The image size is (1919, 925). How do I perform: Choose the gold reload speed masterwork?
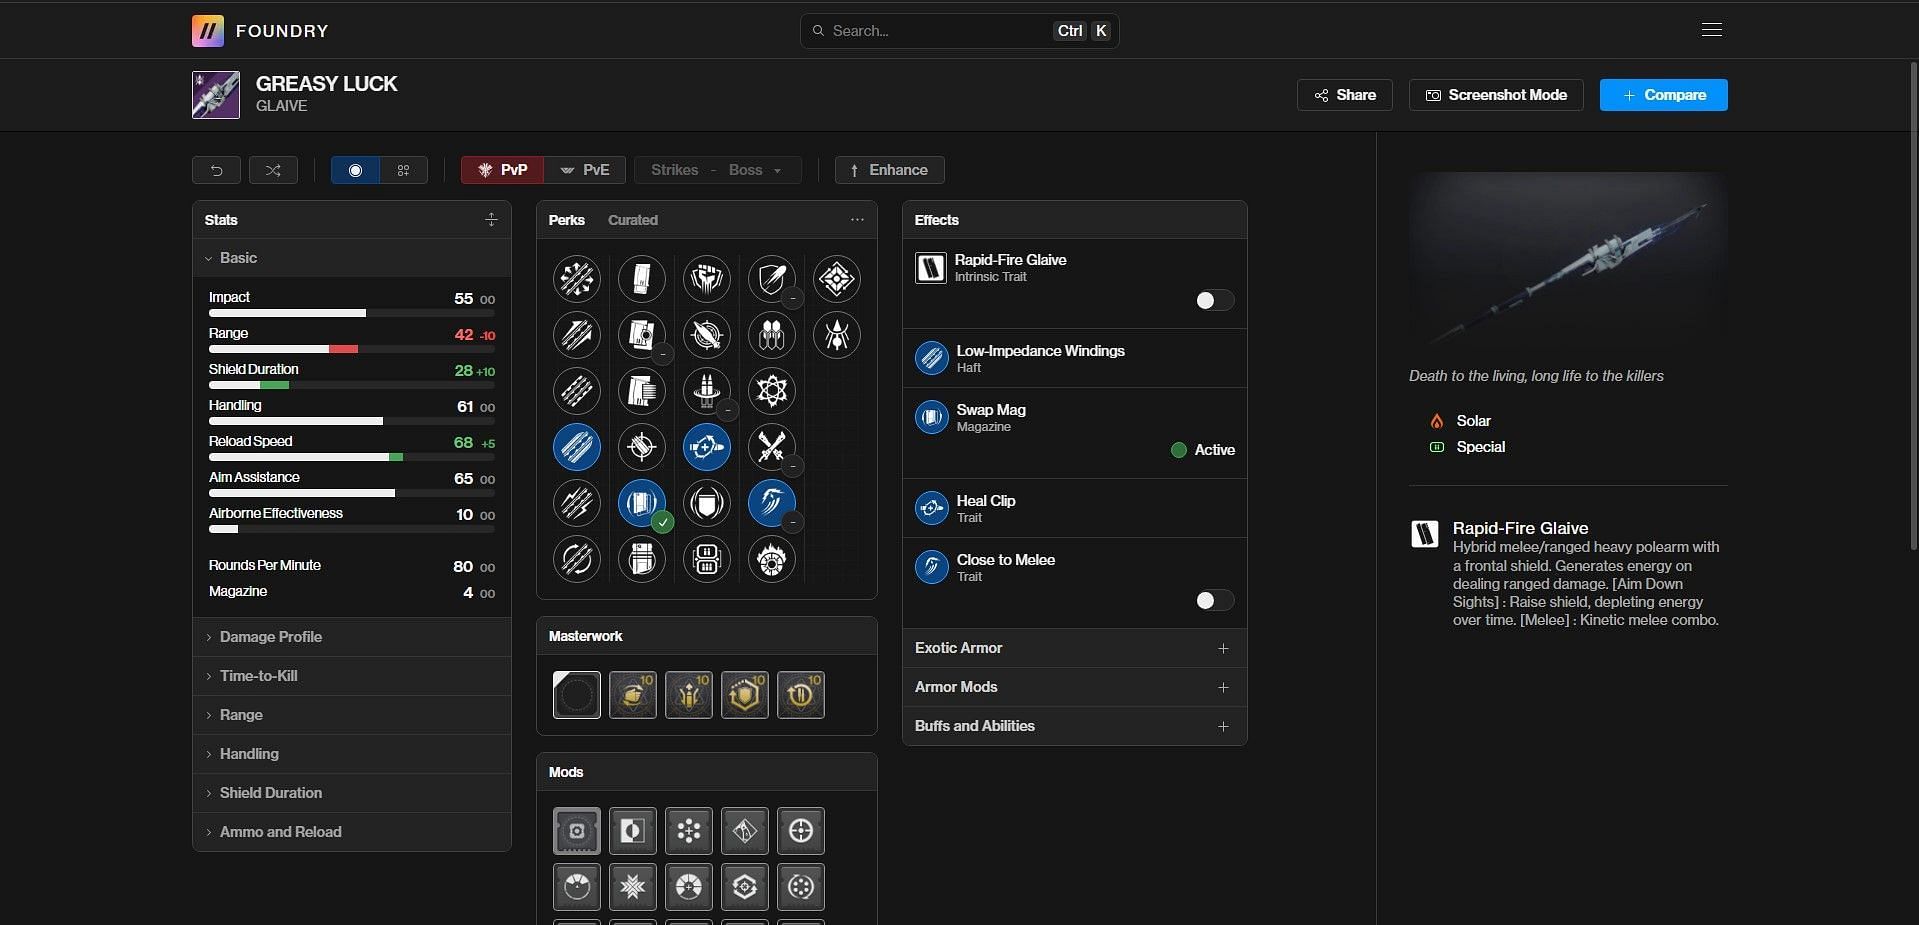(x=801, y=695)
